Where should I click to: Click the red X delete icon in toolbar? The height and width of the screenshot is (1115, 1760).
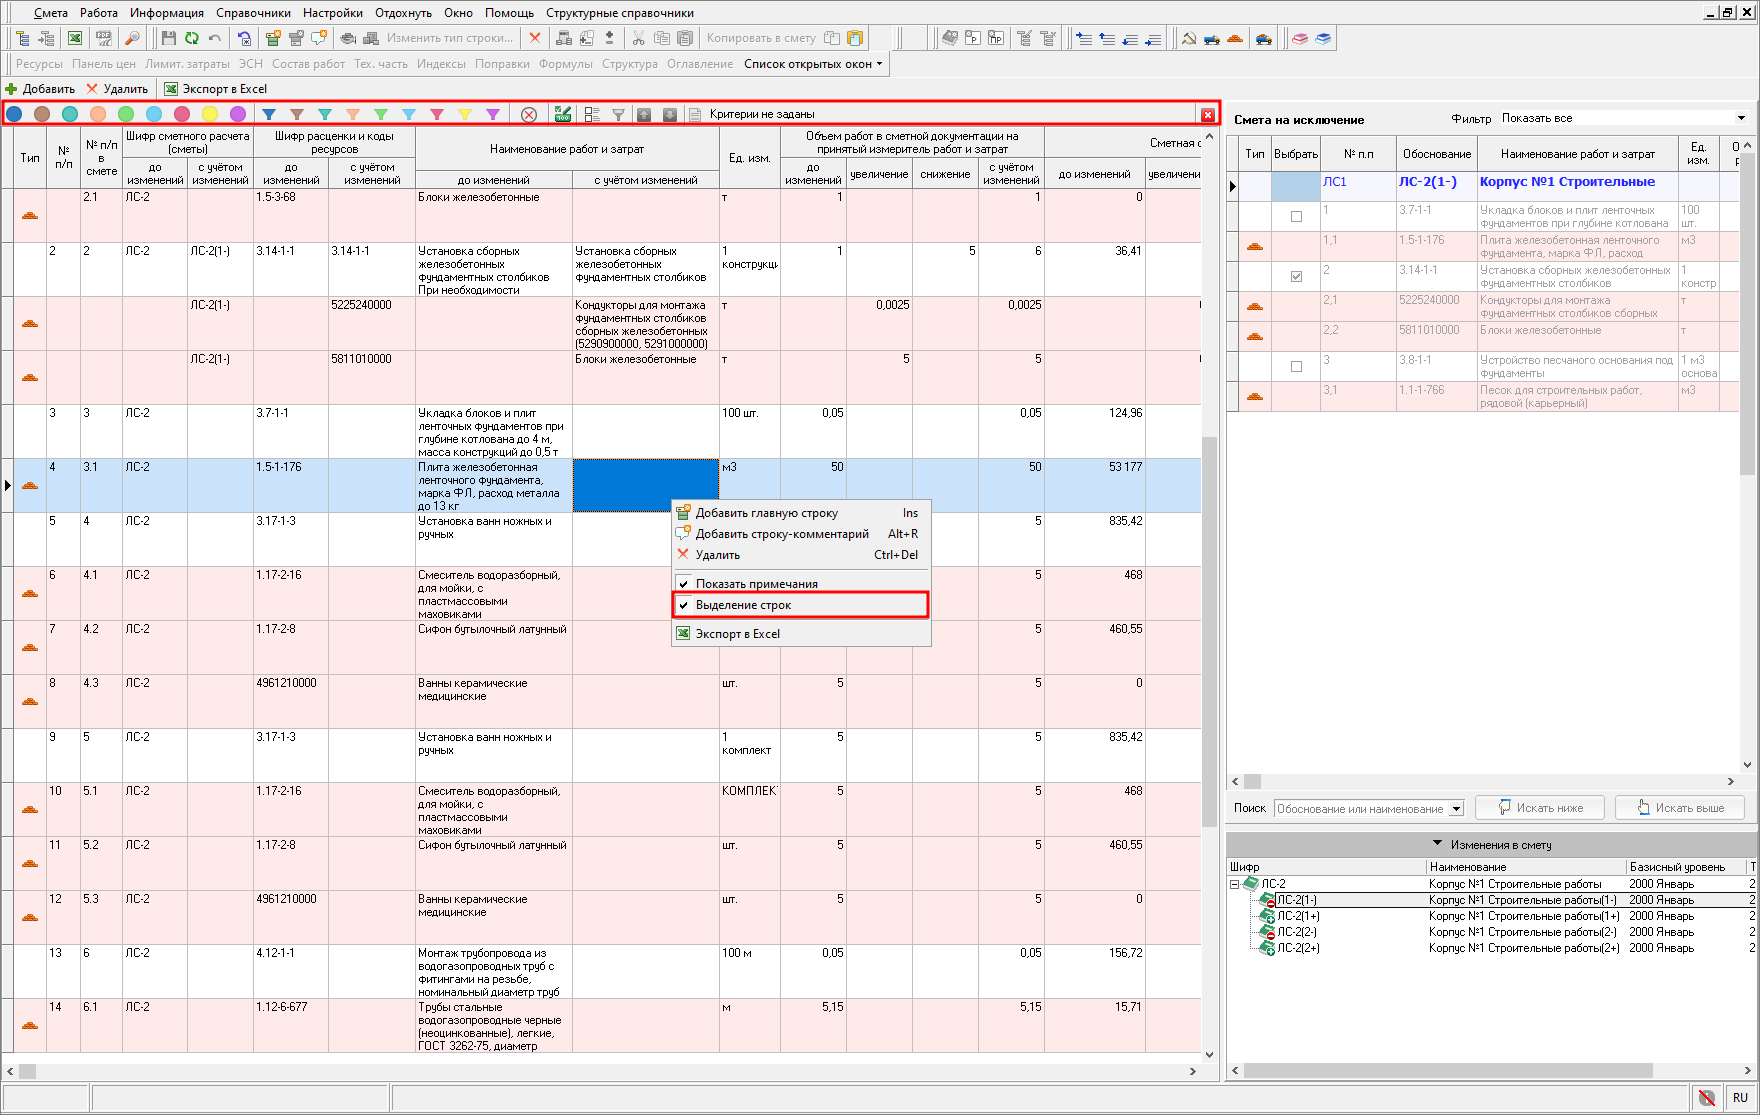point(535,38)
